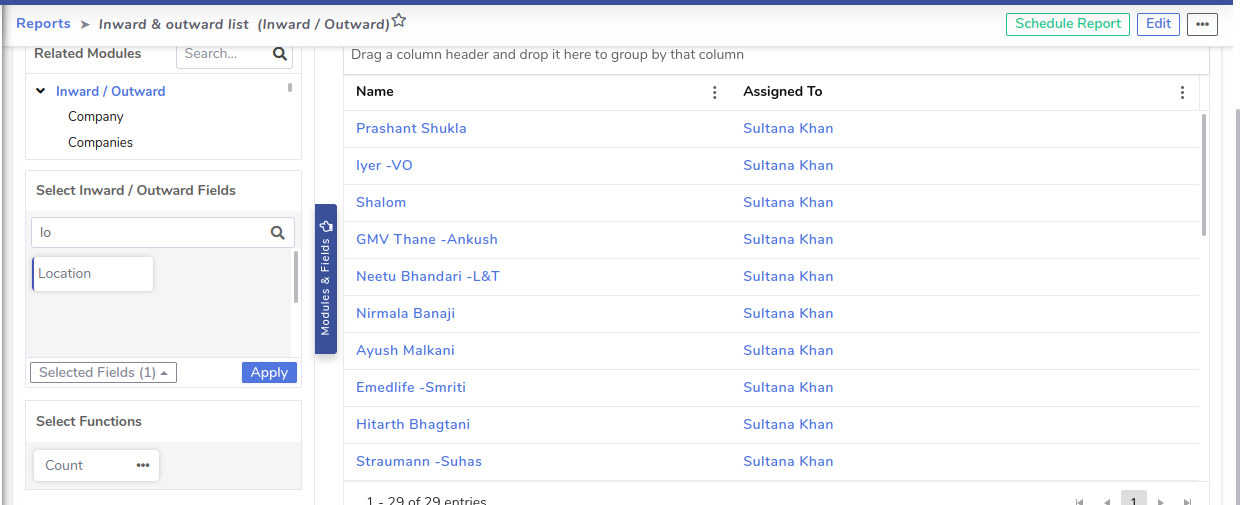Go to the first page of results

pyautogui.click(x=1079, y=502)
